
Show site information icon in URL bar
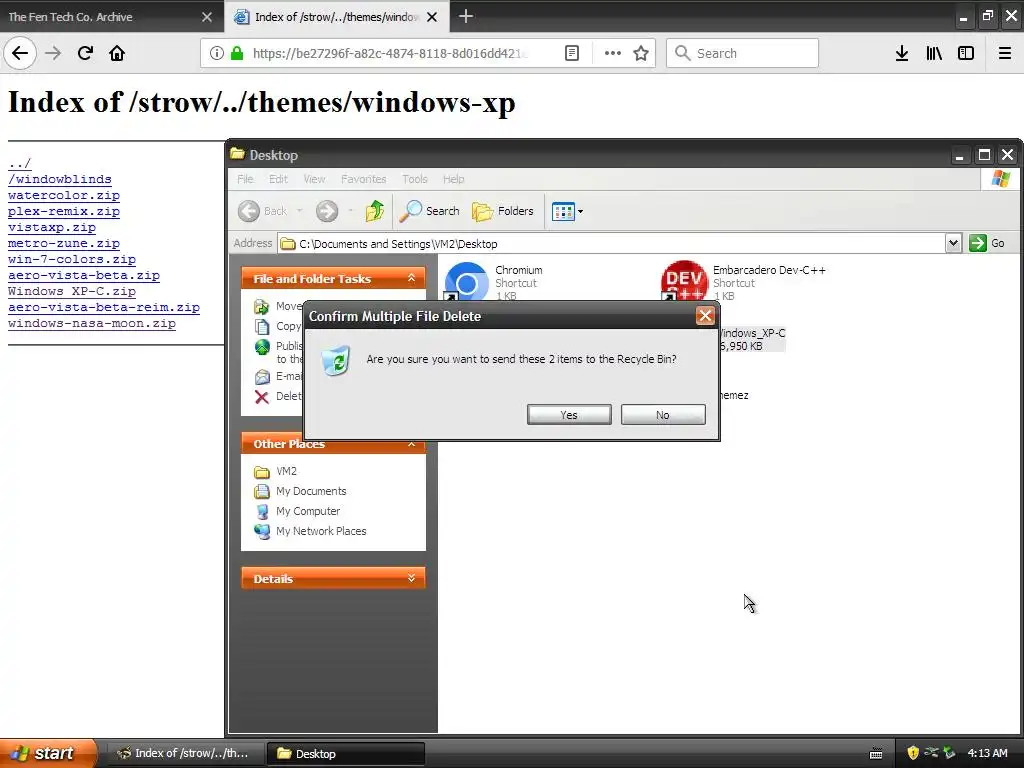coord(216,53)
